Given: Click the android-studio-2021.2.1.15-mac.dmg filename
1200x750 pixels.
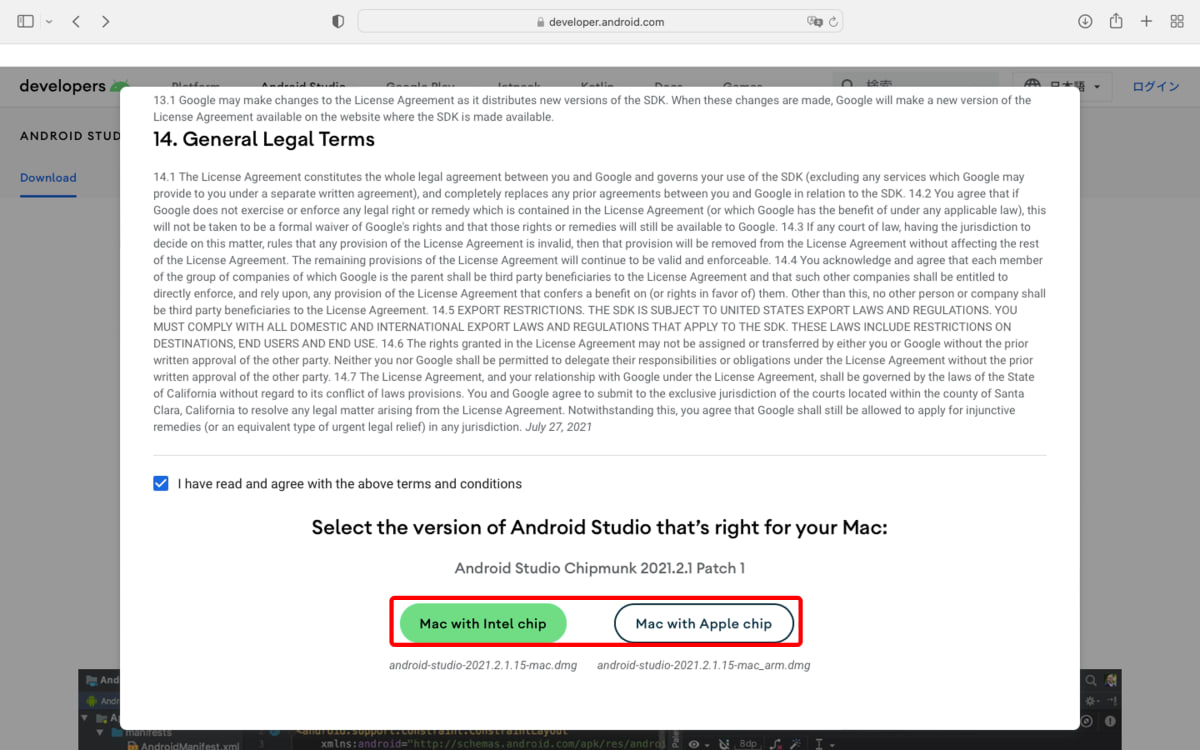Looking at the screenshot, I should tap(483, 665).
